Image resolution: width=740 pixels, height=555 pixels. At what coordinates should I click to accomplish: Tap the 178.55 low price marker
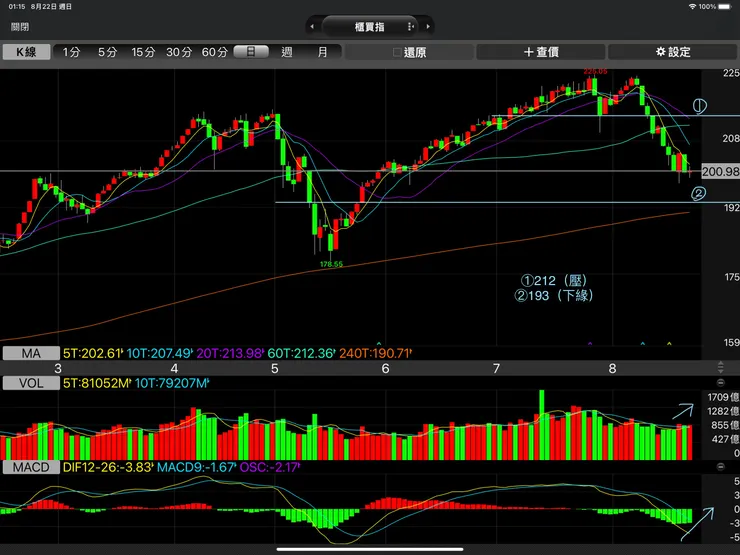(331, 264)
